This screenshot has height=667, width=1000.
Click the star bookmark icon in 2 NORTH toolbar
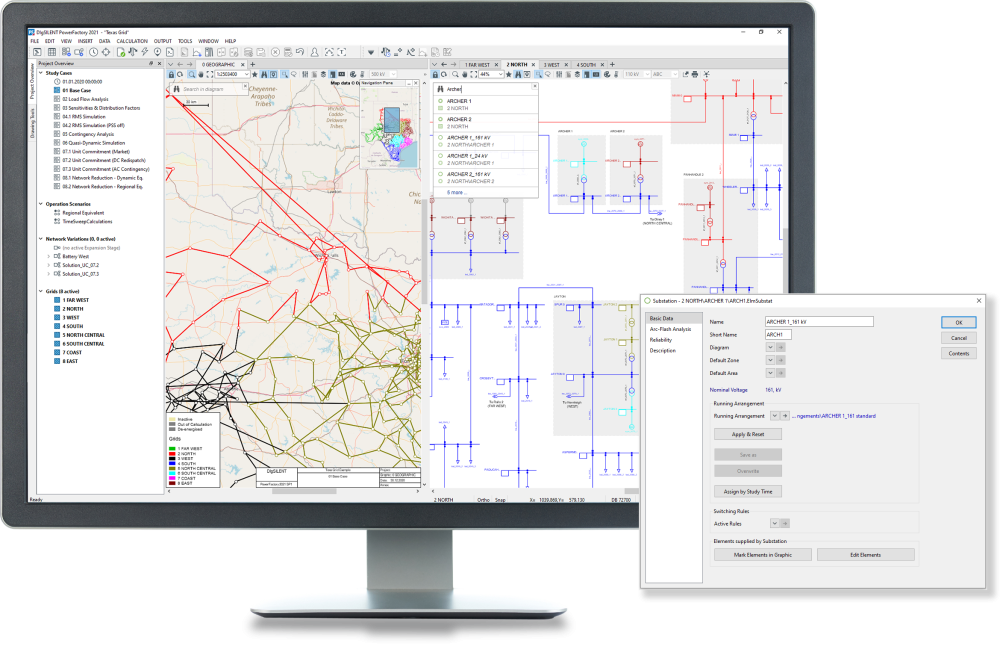point(508,74)
